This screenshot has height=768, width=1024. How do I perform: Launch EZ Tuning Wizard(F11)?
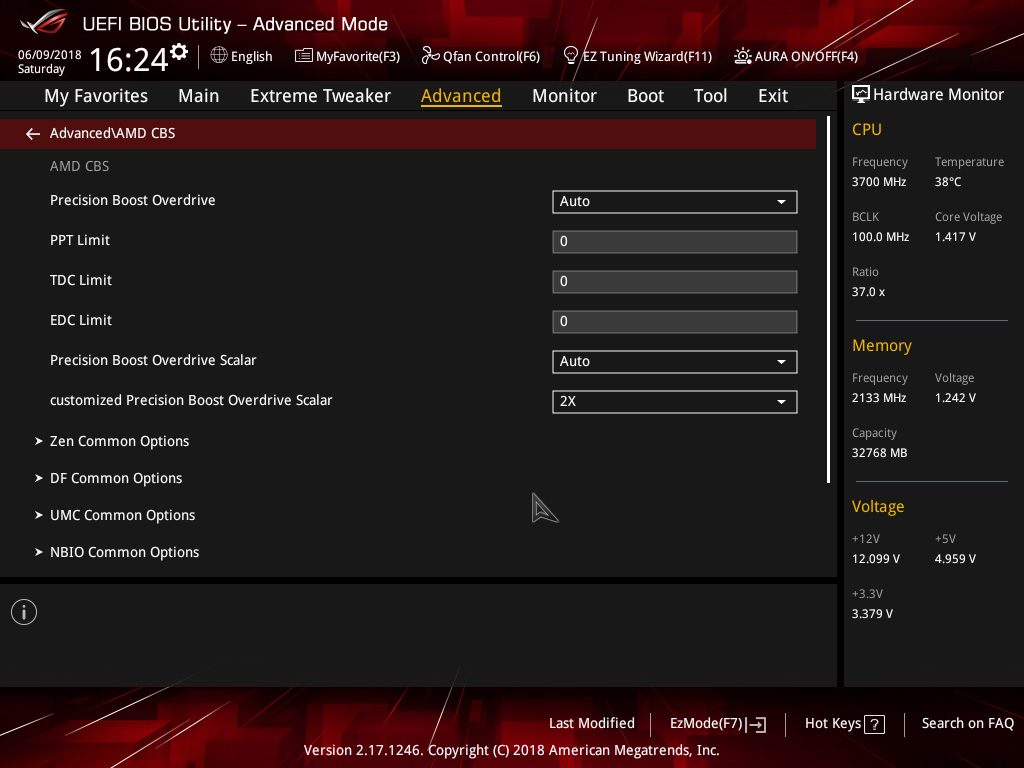(637, 56)
